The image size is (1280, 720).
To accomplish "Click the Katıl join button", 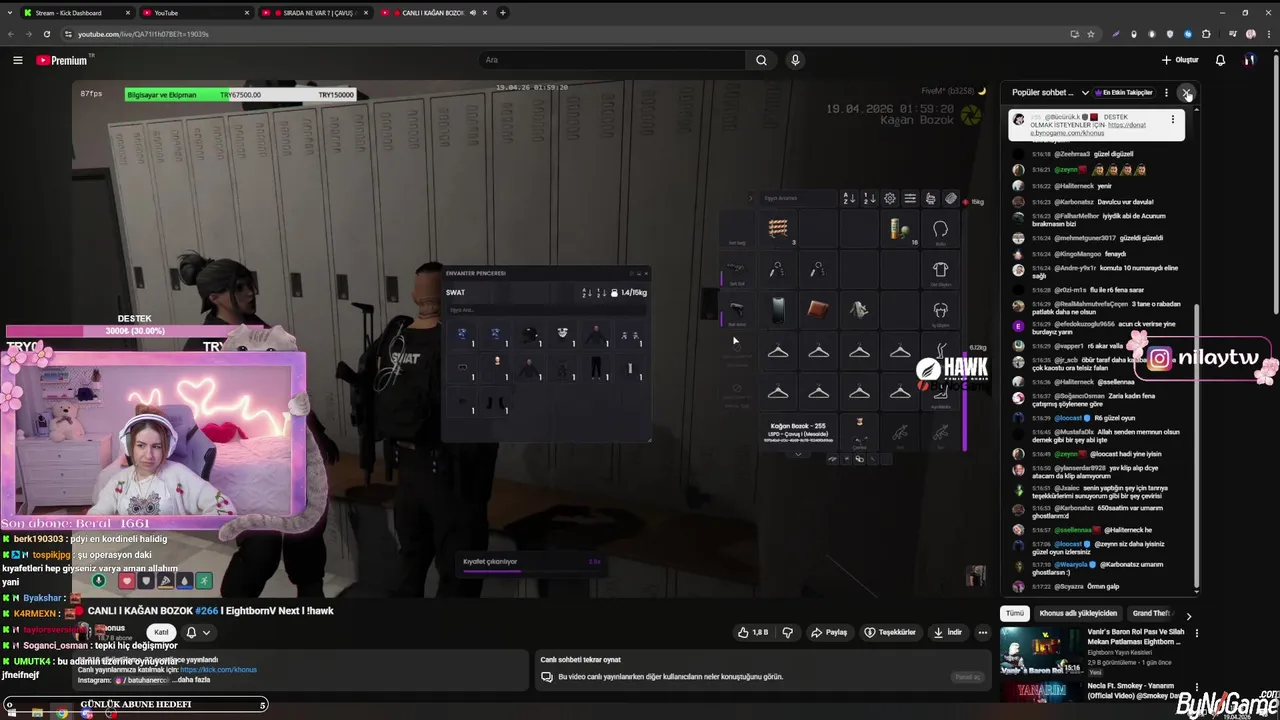I will pyautogui.click(x=161, y=632).
